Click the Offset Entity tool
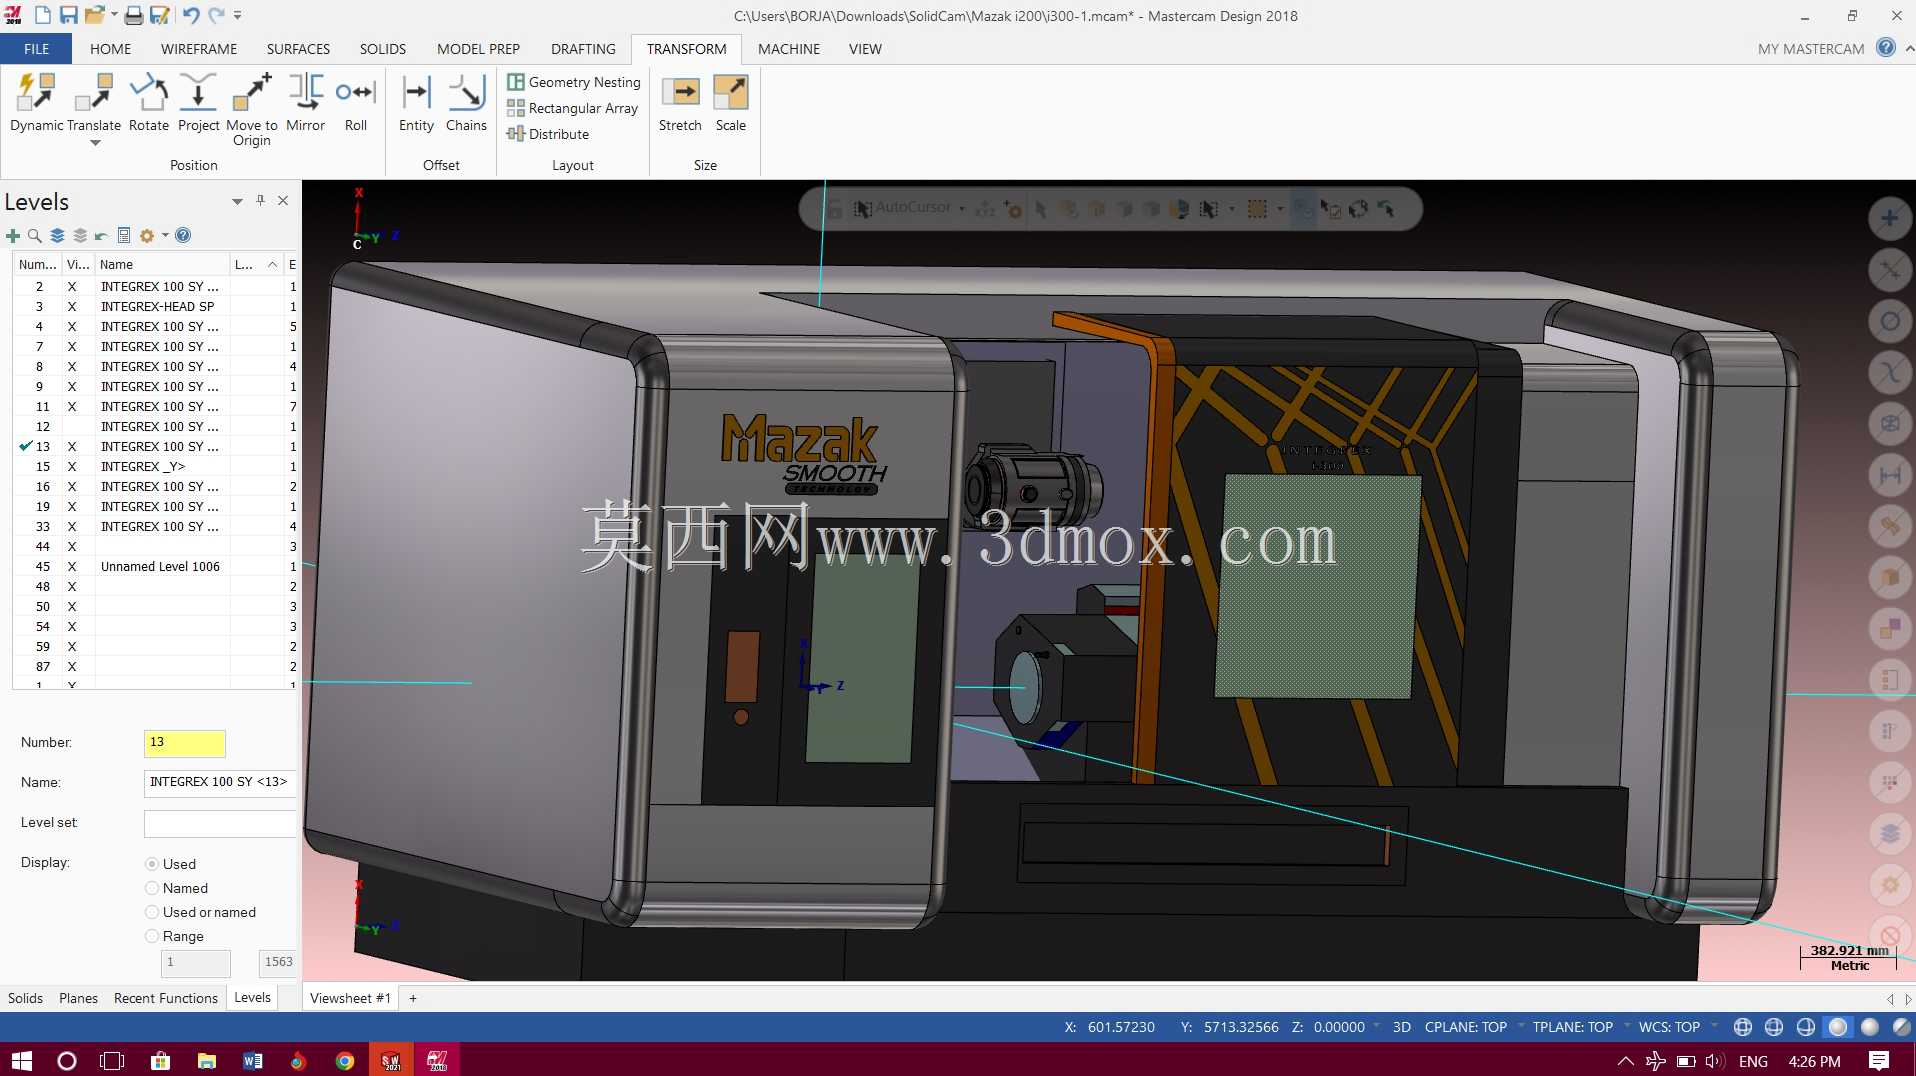 pos(416,102)
